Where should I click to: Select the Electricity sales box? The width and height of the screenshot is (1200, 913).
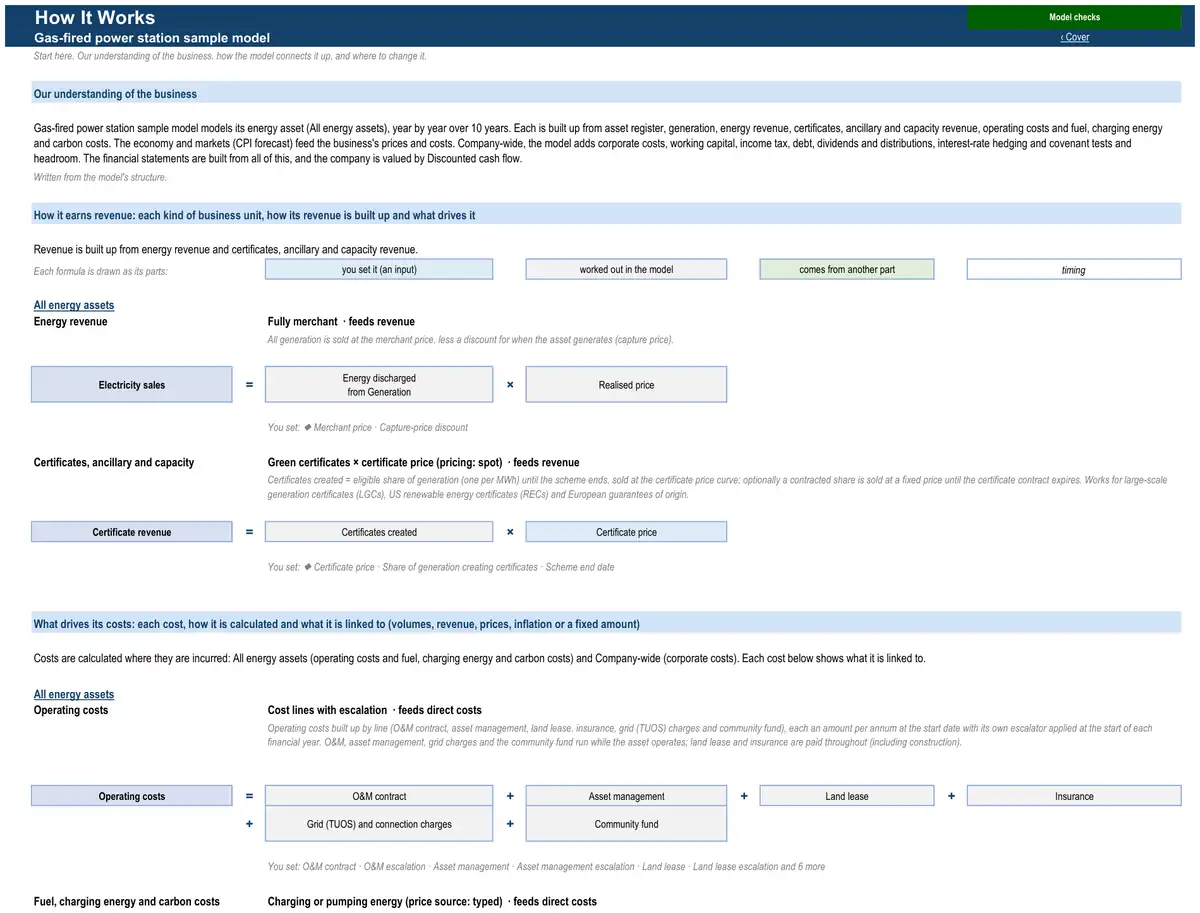point(132,385)
